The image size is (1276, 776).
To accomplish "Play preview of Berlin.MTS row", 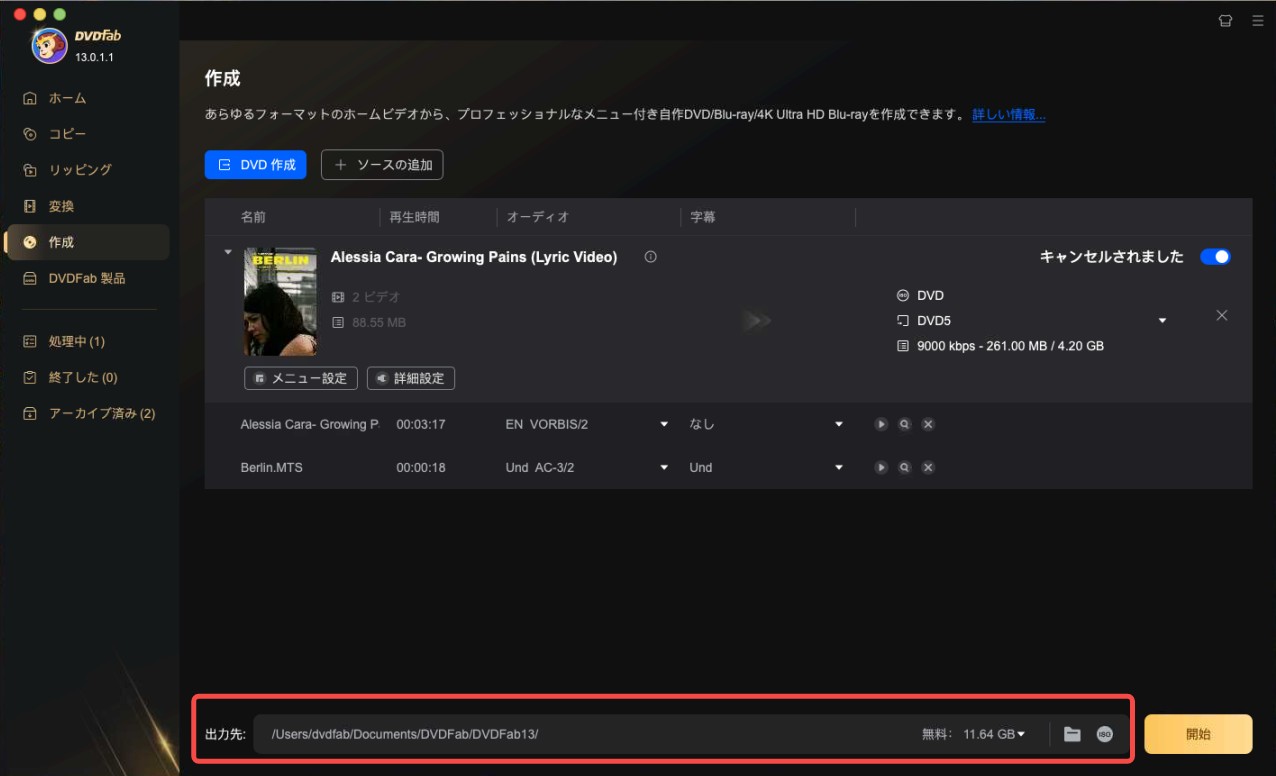I will pos(881,467).
